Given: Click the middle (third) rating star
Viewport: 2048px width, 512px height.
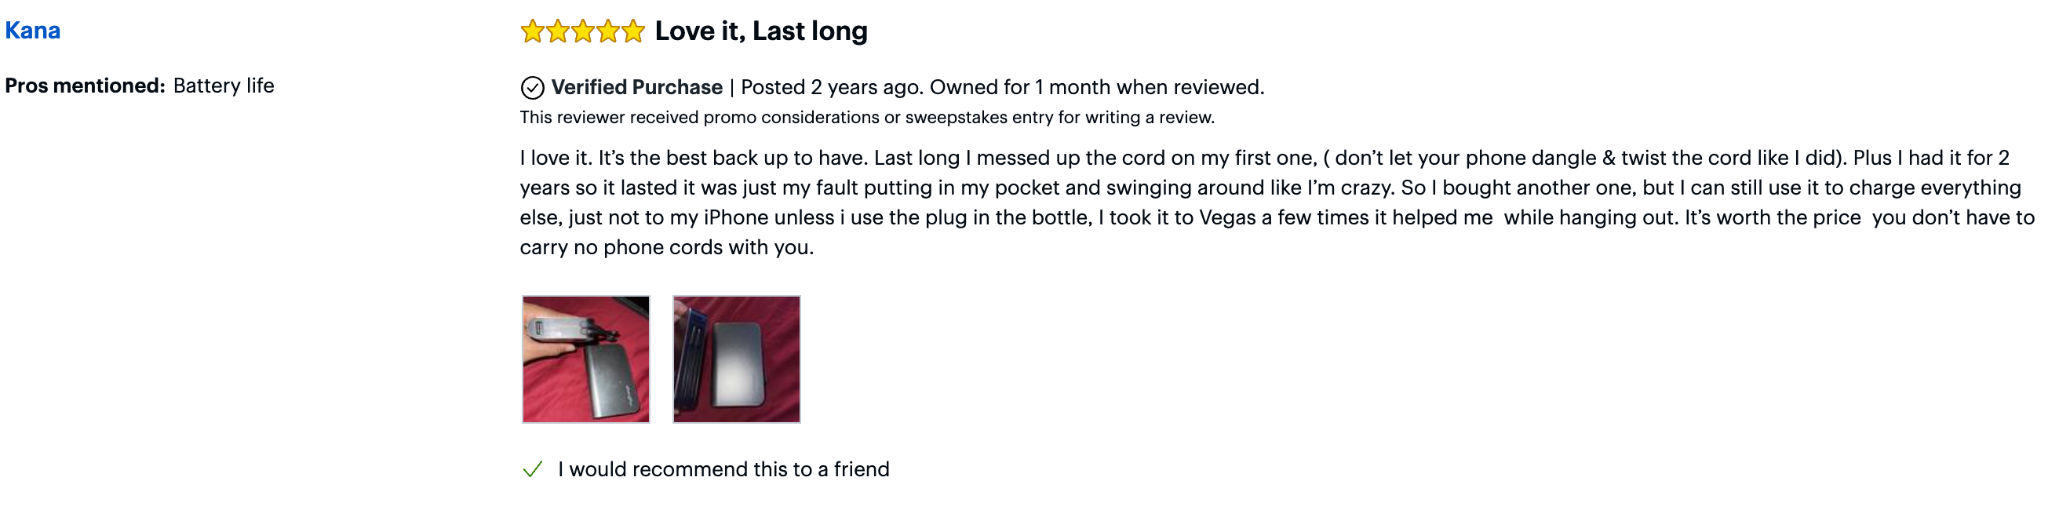Looking at the screenshot, I should click(x=582, y=32).
